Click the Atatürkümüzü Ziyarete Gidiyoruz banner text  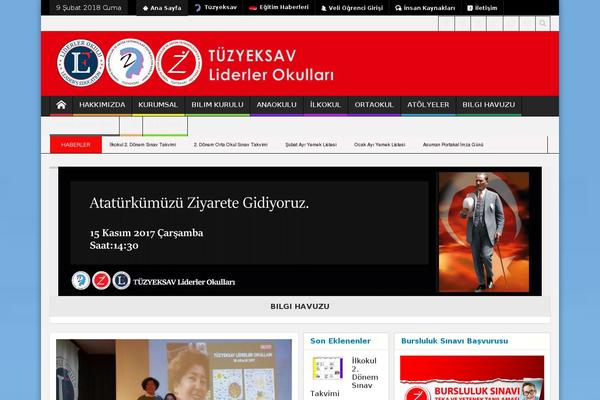coord(199,203)
